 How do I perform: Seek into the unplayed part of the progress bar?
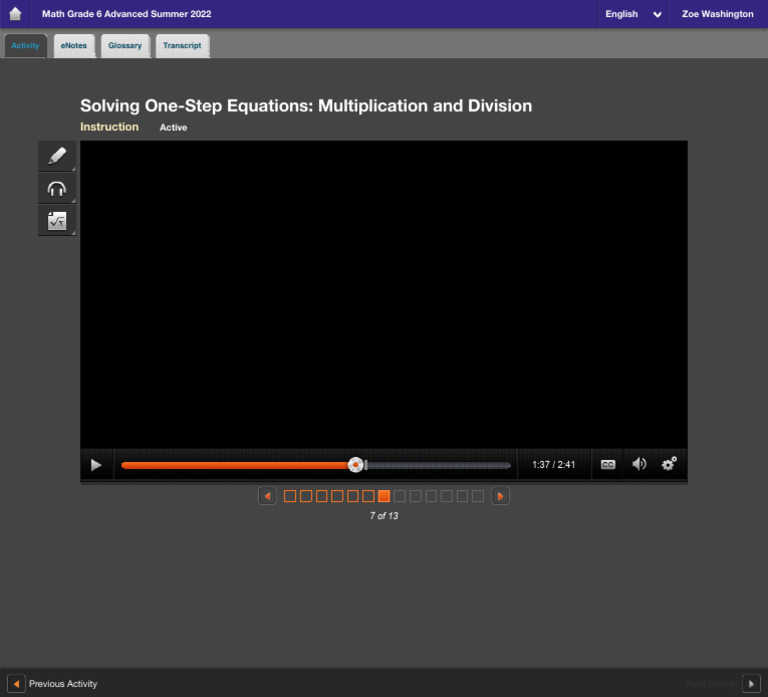[x=438, y=465]
